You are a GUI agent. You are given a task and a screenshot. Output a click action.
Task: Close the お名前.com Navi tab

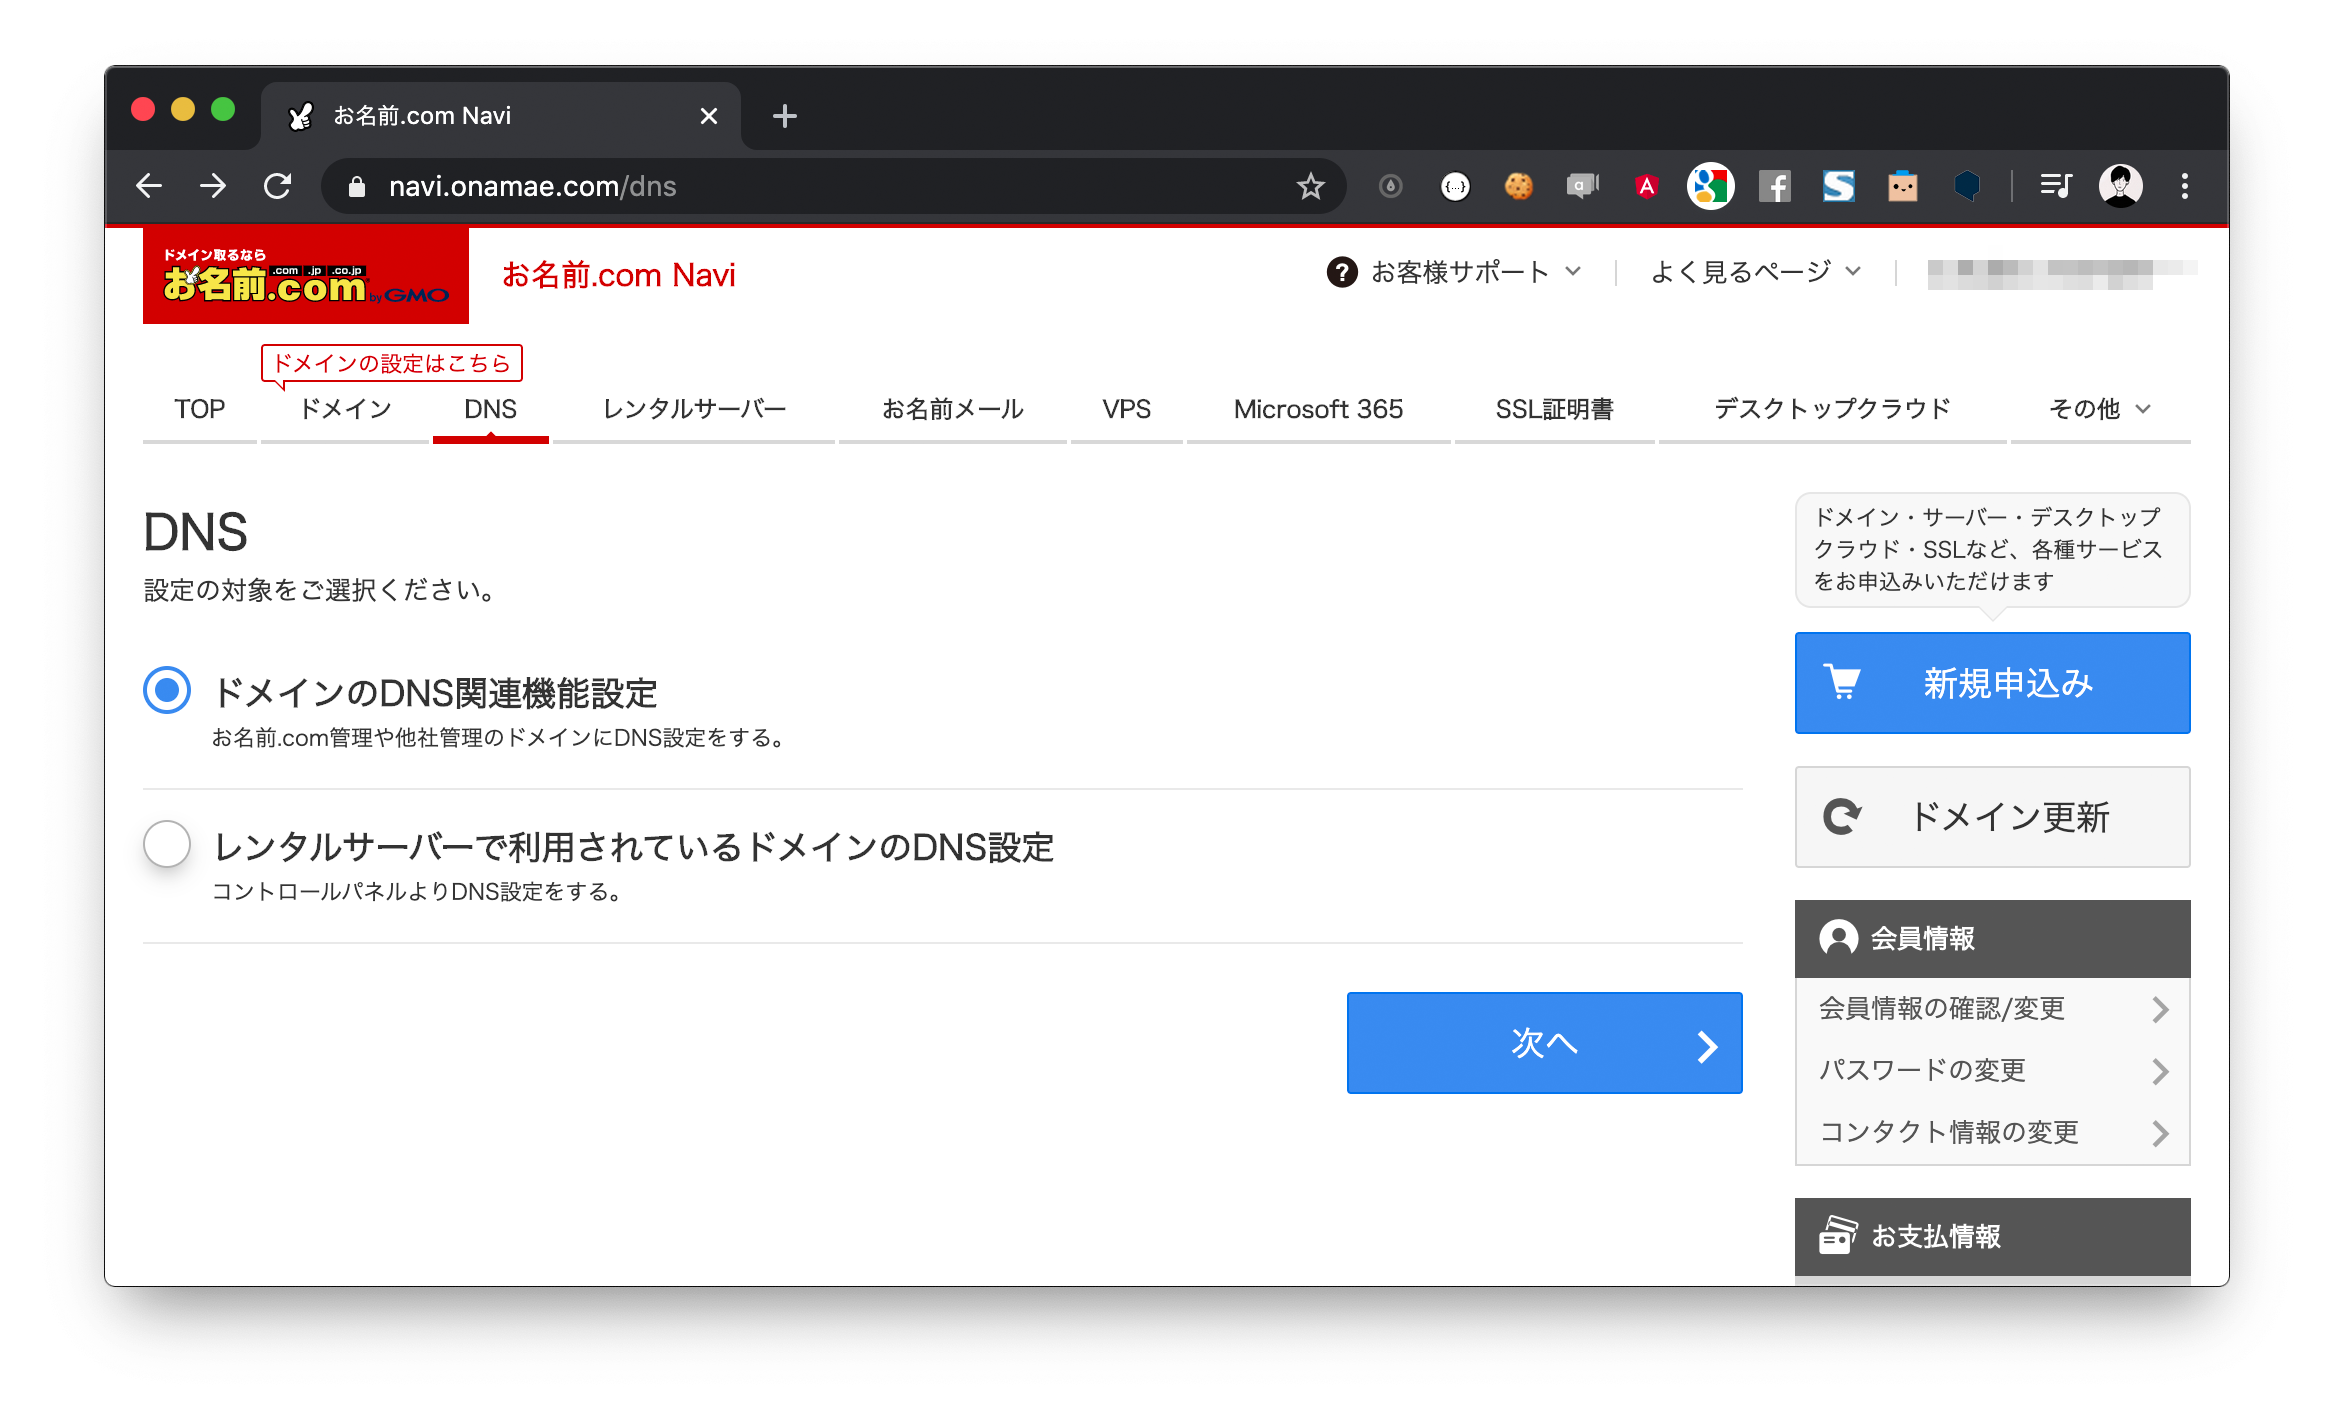[709, 116]
